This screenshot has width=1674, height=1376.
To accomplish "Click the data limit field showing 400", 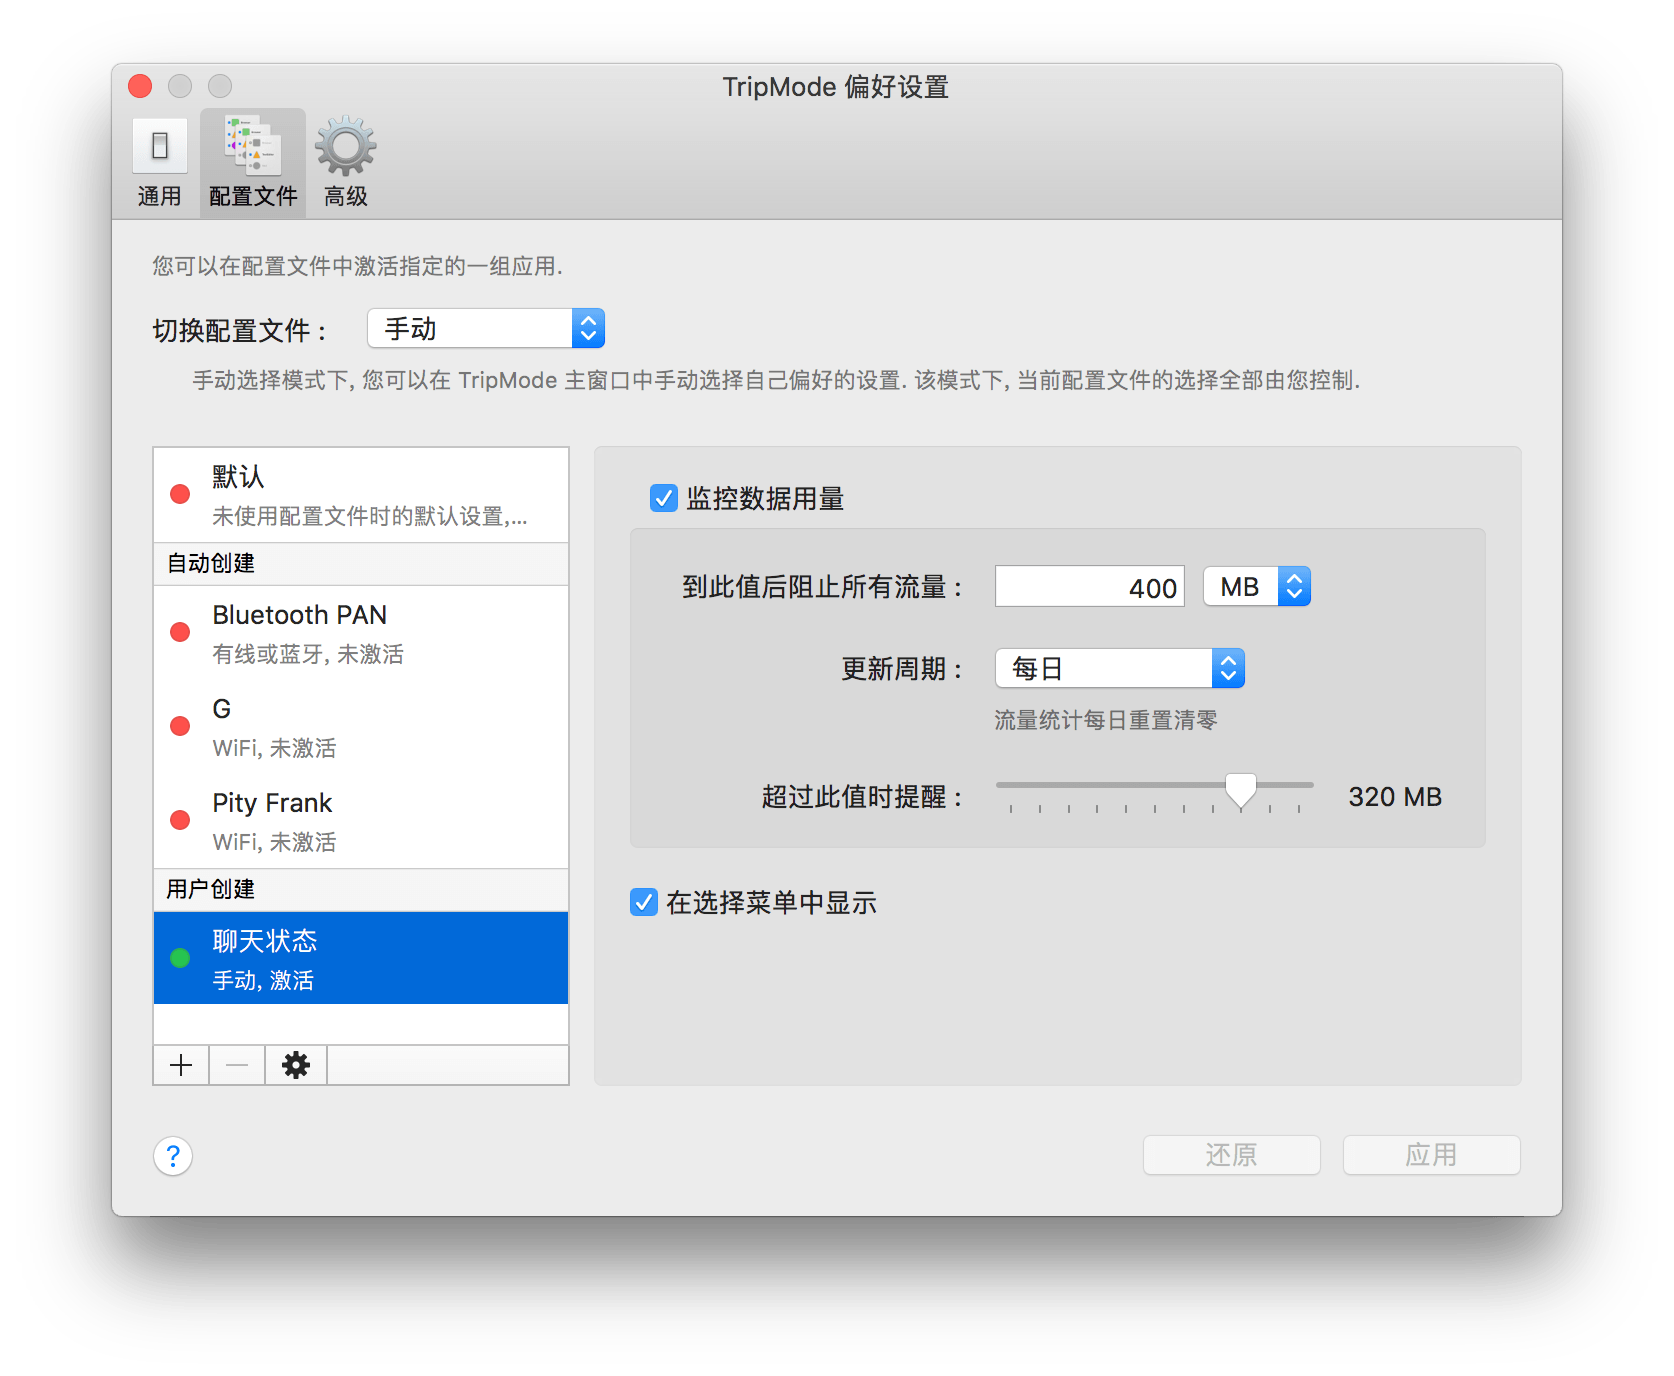I will tap(1090, 587).
